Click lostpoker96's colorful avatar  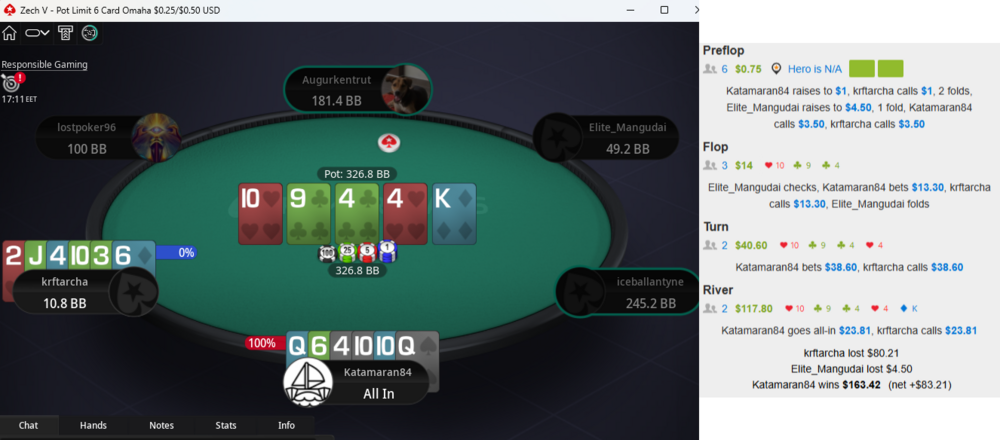(x=156, y=137)
